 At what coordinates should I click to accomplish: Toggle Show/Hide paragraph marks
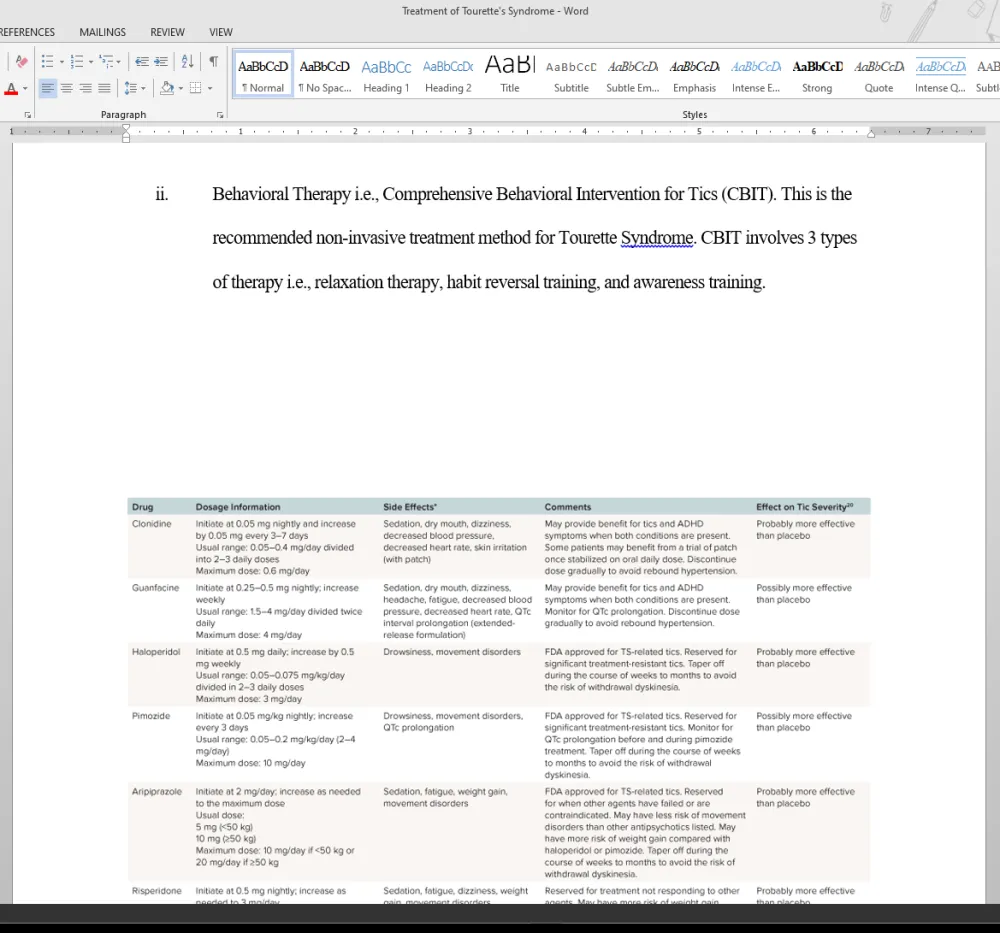tap(214, 61)
